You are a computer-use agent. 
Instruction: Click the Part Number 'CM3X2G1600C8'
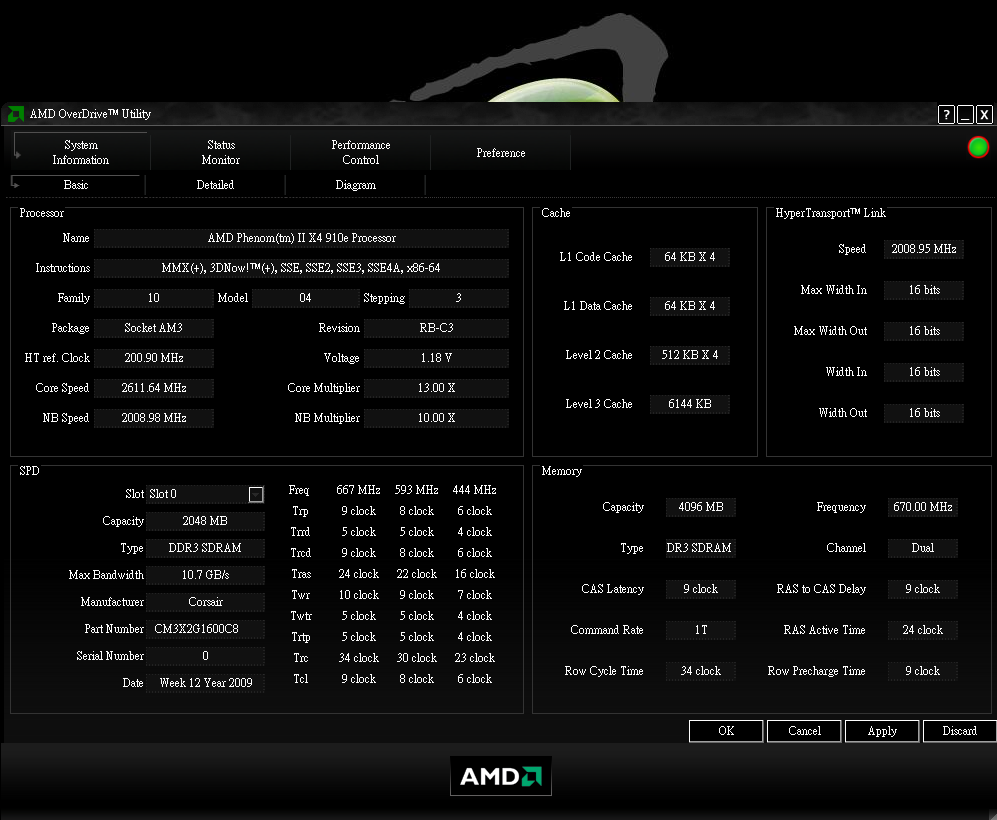point(205,629)
